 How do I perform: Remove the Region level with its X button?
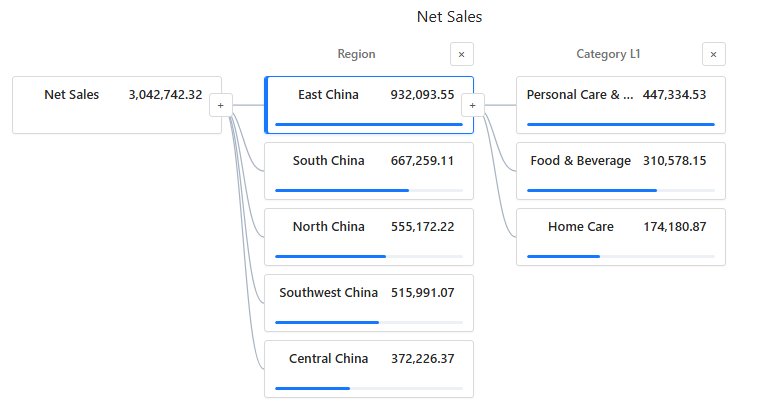coord(461,54)
